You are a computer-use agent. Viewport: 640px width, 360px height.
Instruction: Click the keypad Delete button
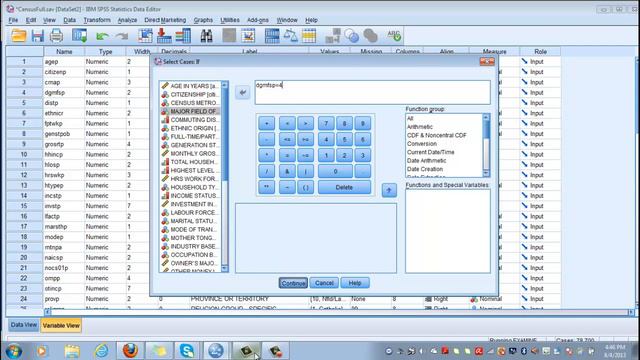(344, 187)
